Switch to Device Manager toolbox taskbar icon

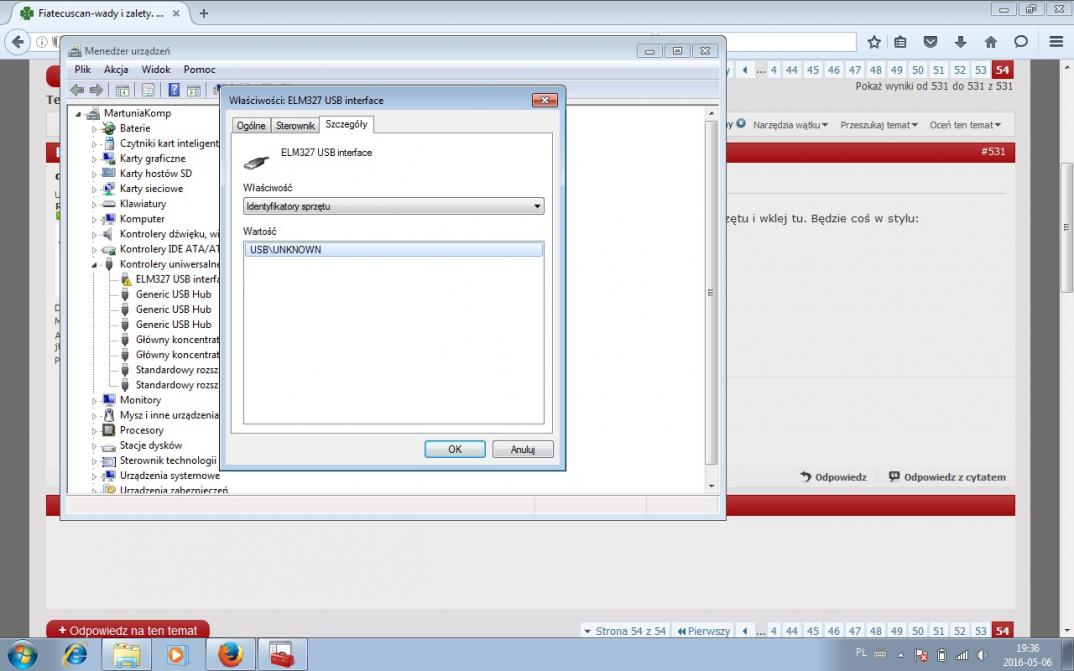282,655
